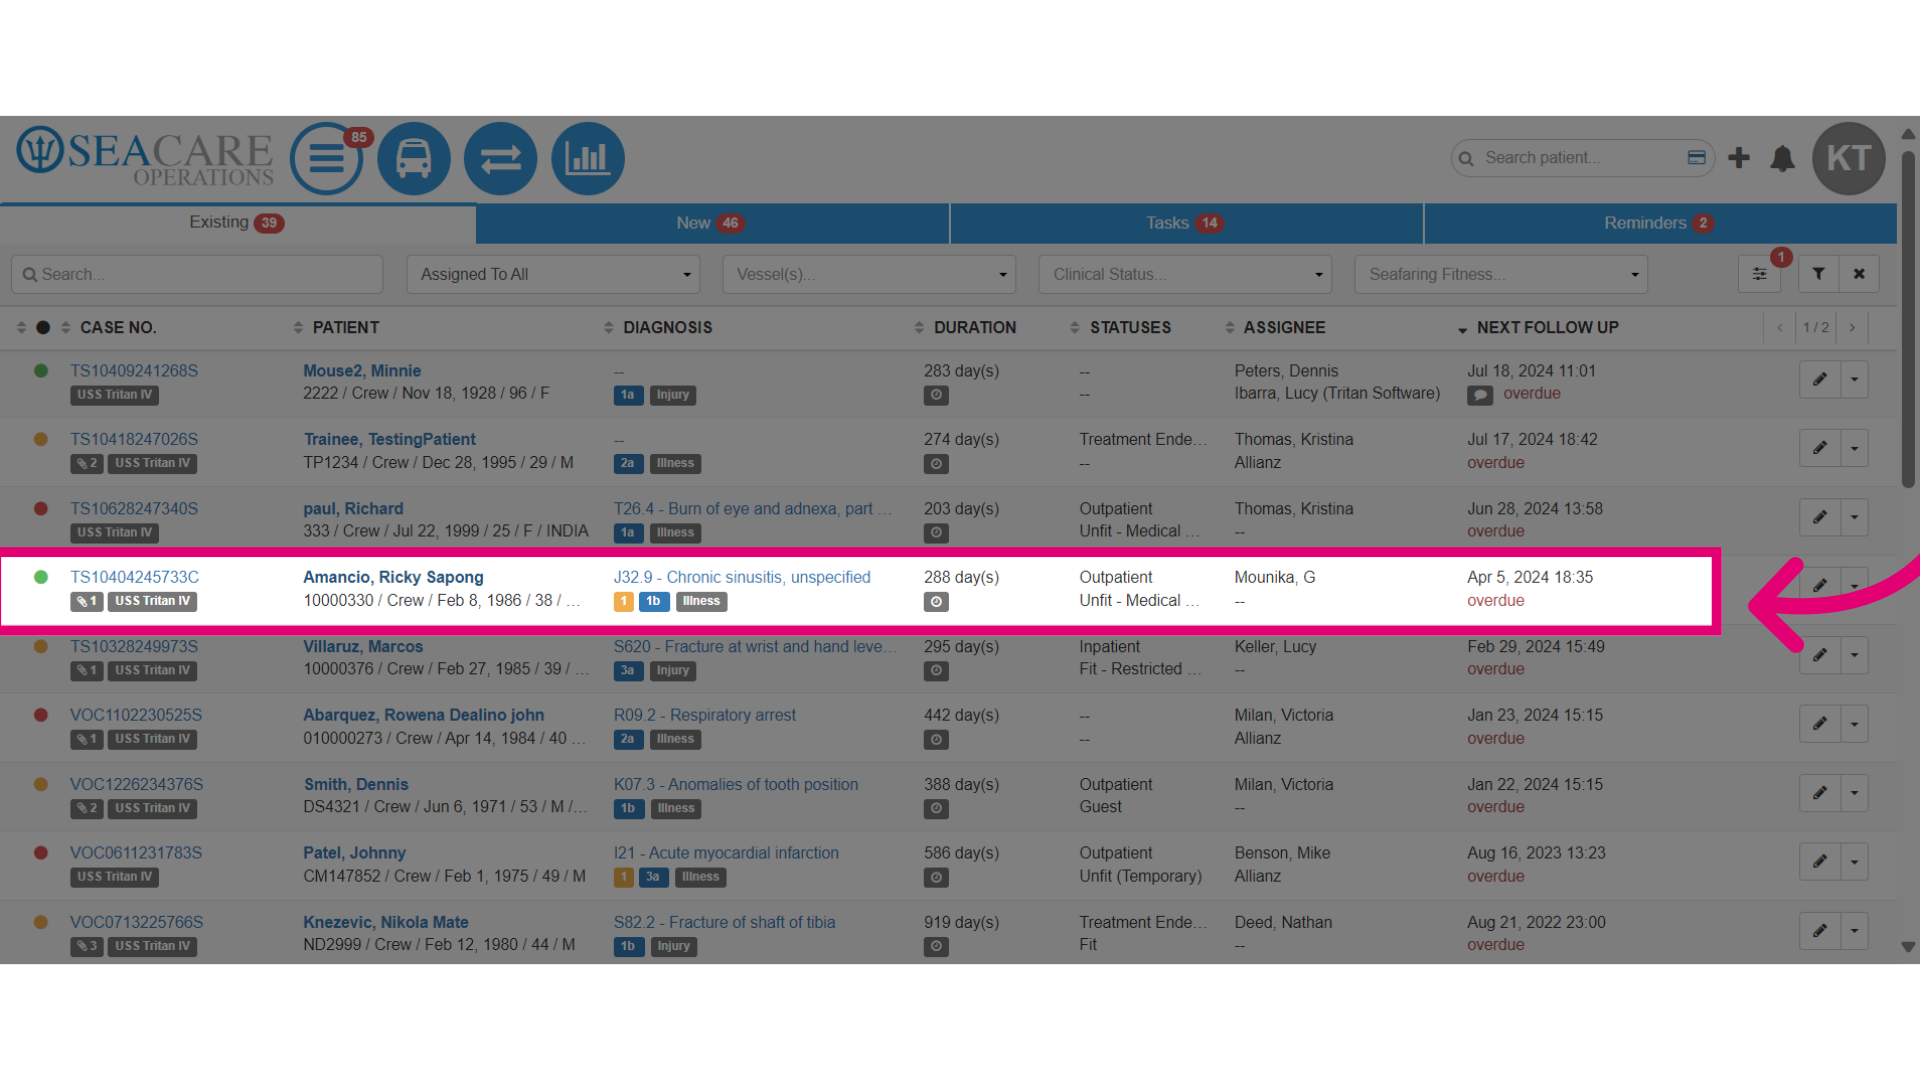Open case VOC1102230525S
The width and height of the screenshot is (1920, 1080).
coord(136,715)
